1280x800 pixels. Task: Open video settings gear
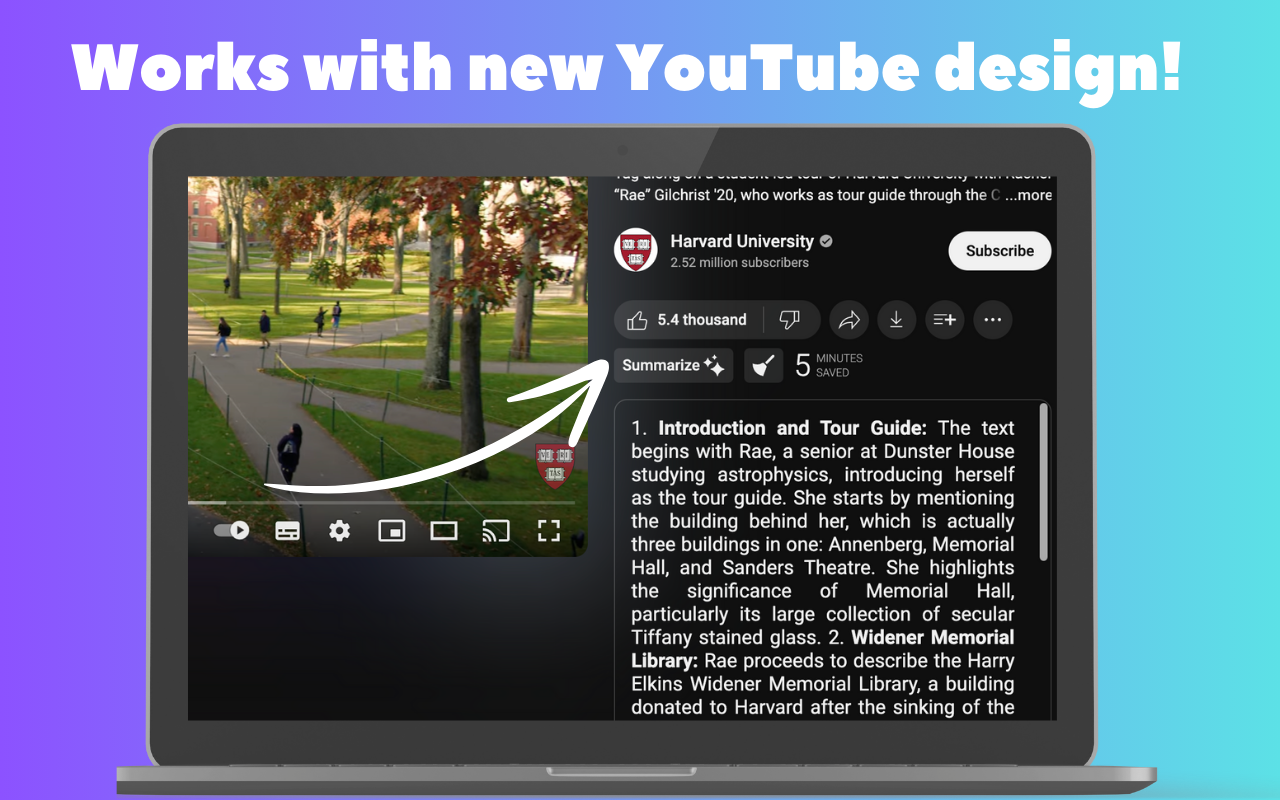coord(340,531)
